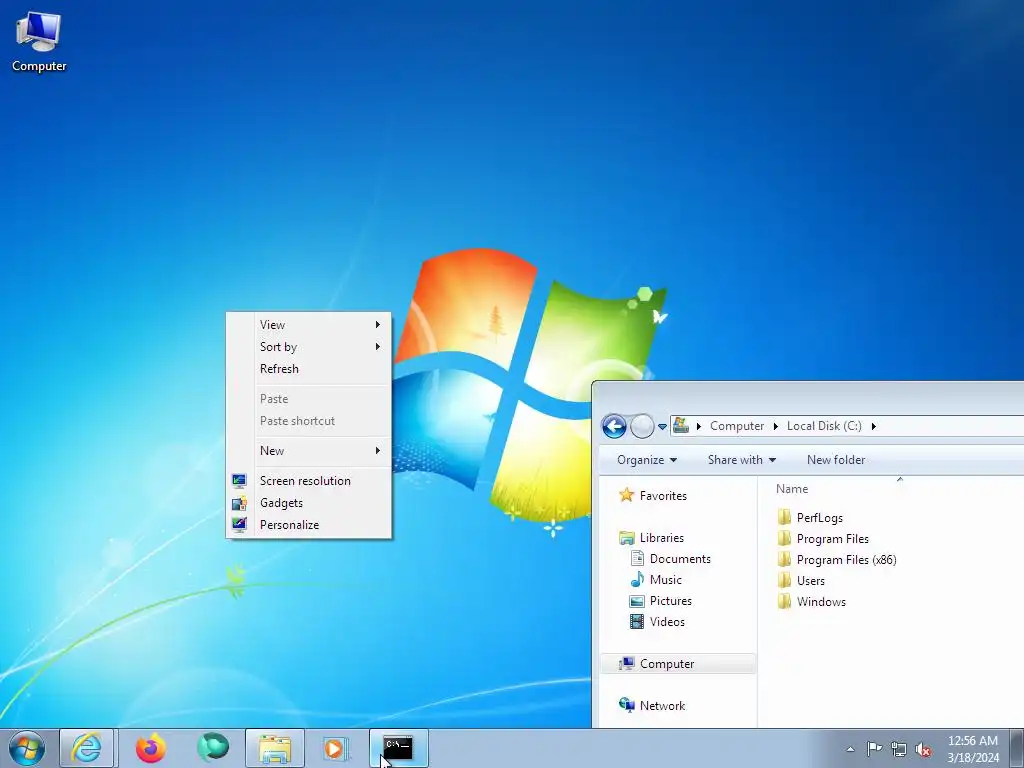Switch to Command Prompt taskbar button
This screenshot has height=768, width=1024.
click(398, 748)
